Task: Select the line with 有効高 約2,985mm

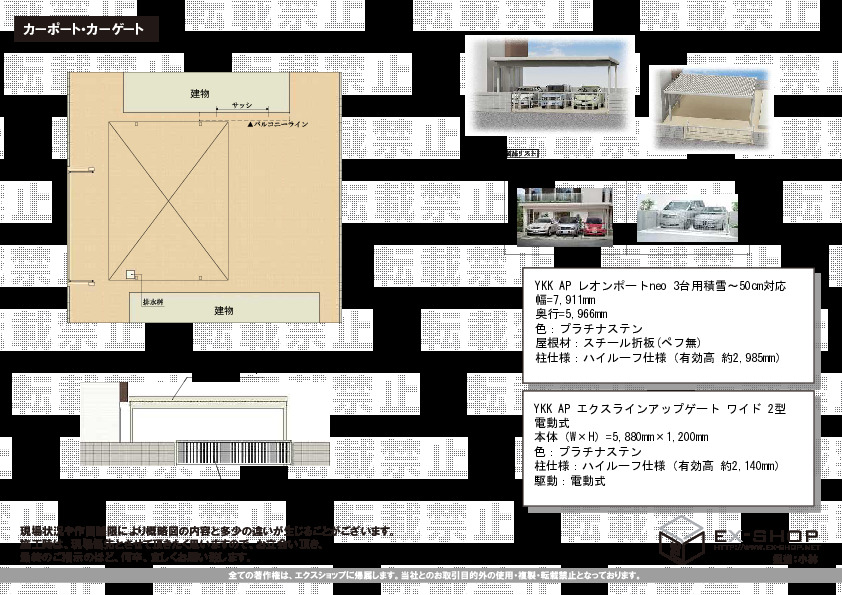Action: point(658,358)
